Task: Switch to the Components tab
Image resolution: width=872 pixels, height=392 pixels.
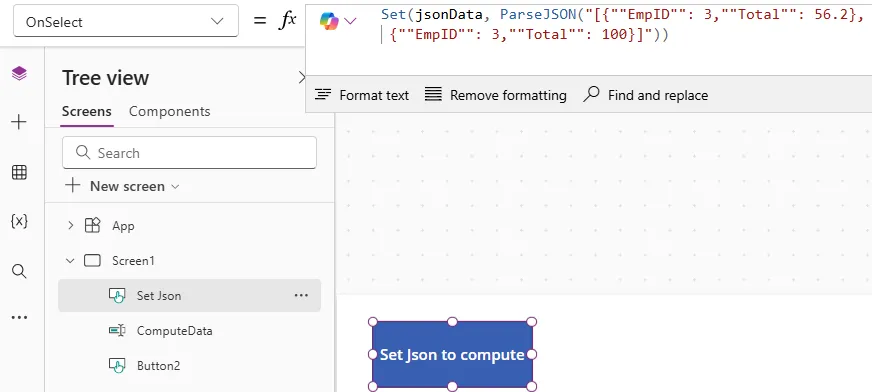Action: (x=170, y=111)
